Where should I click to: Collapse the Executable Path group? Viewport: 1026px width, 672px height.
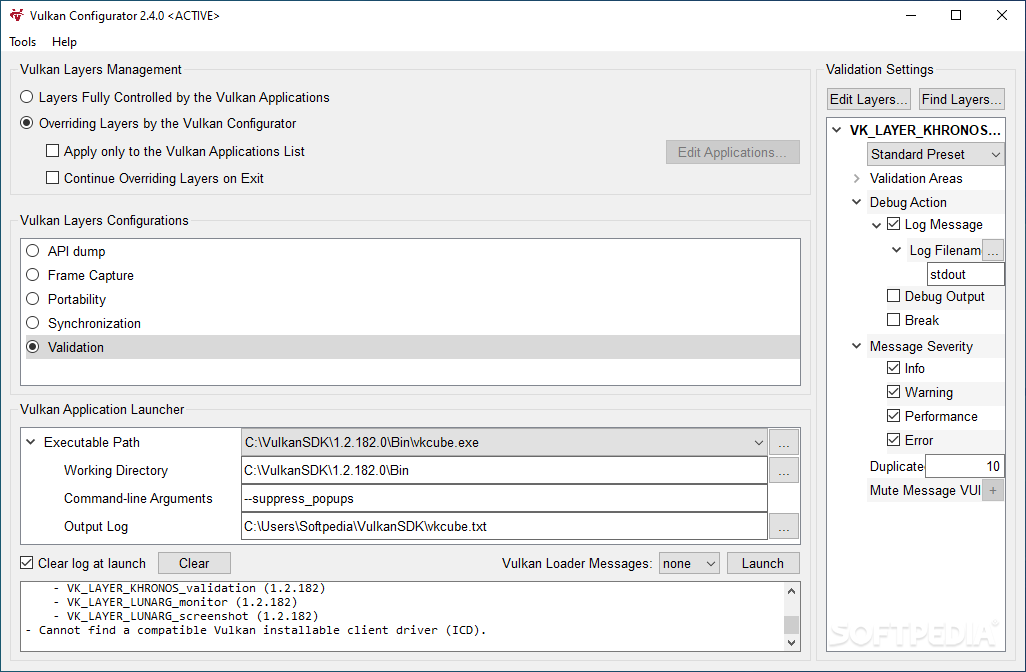31,442
